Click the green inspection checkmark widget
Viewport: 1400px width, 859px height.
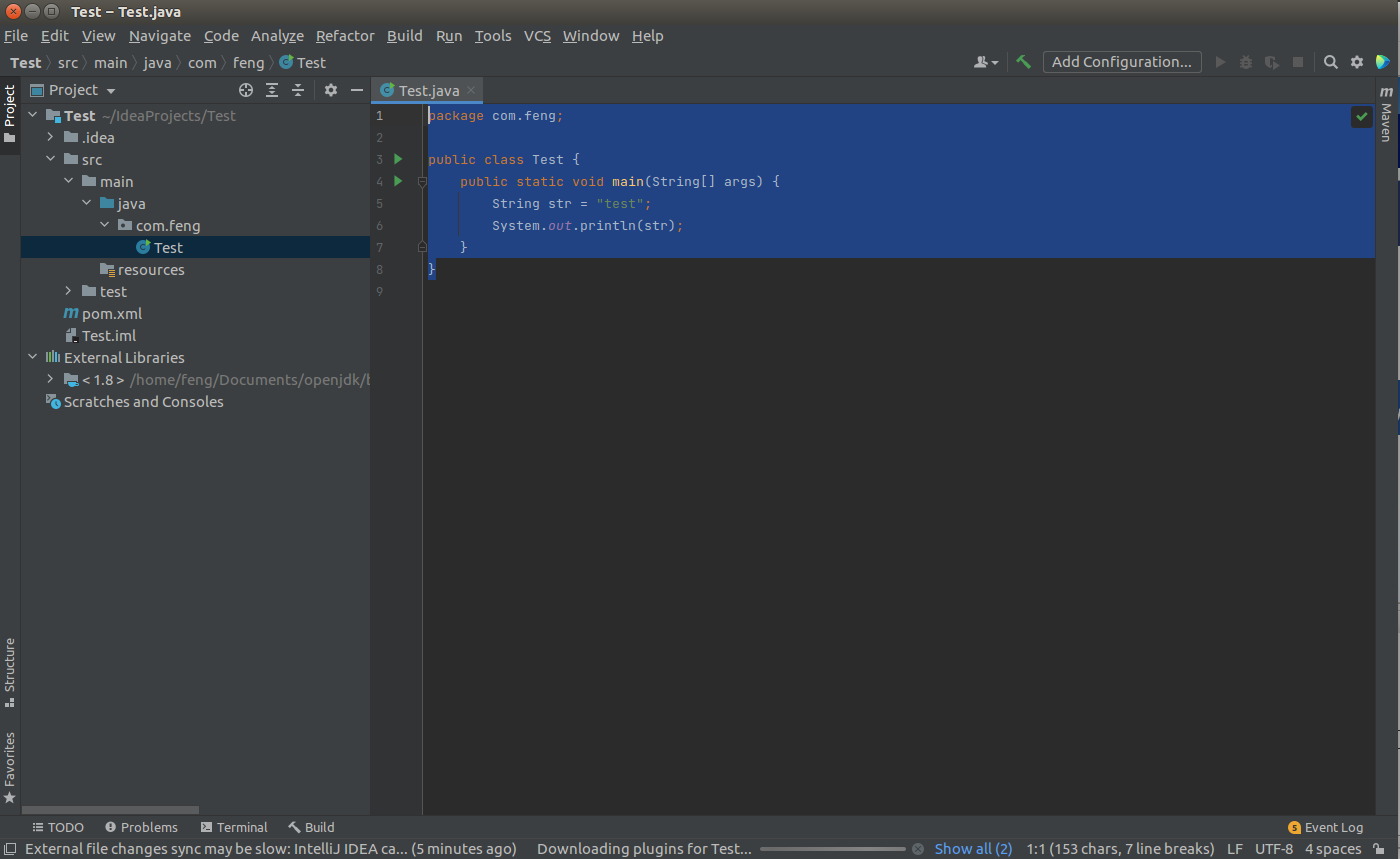pos(1361,116)
